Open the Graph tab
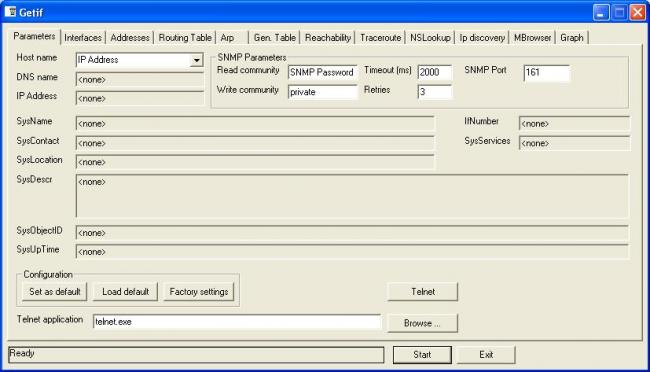 pyautogui.click(x=572, y=38)
